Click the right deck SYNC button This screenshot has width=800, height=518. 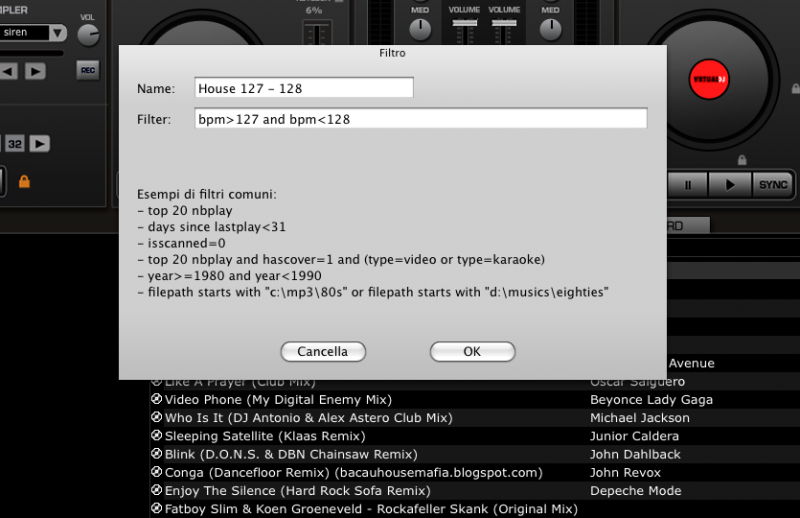coord(773,185)
